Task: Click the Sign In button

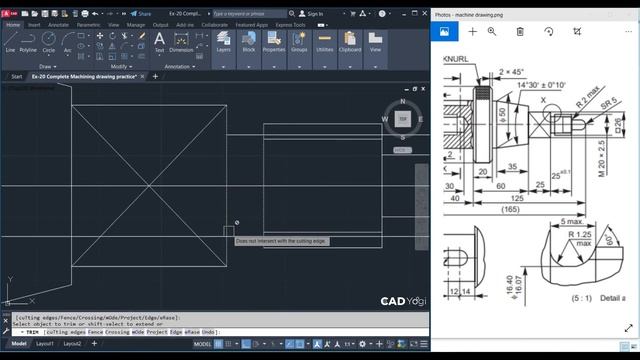Action: [x=311, y=13]
